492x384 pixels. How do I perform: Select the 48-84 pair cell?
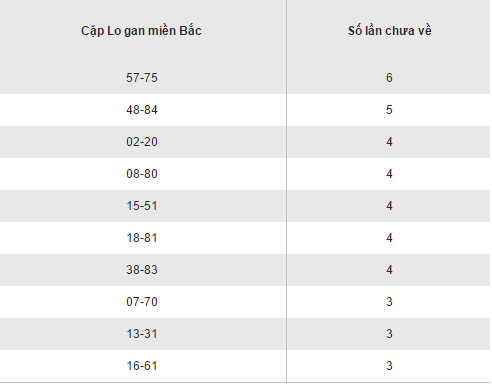(x=142, y=110)
